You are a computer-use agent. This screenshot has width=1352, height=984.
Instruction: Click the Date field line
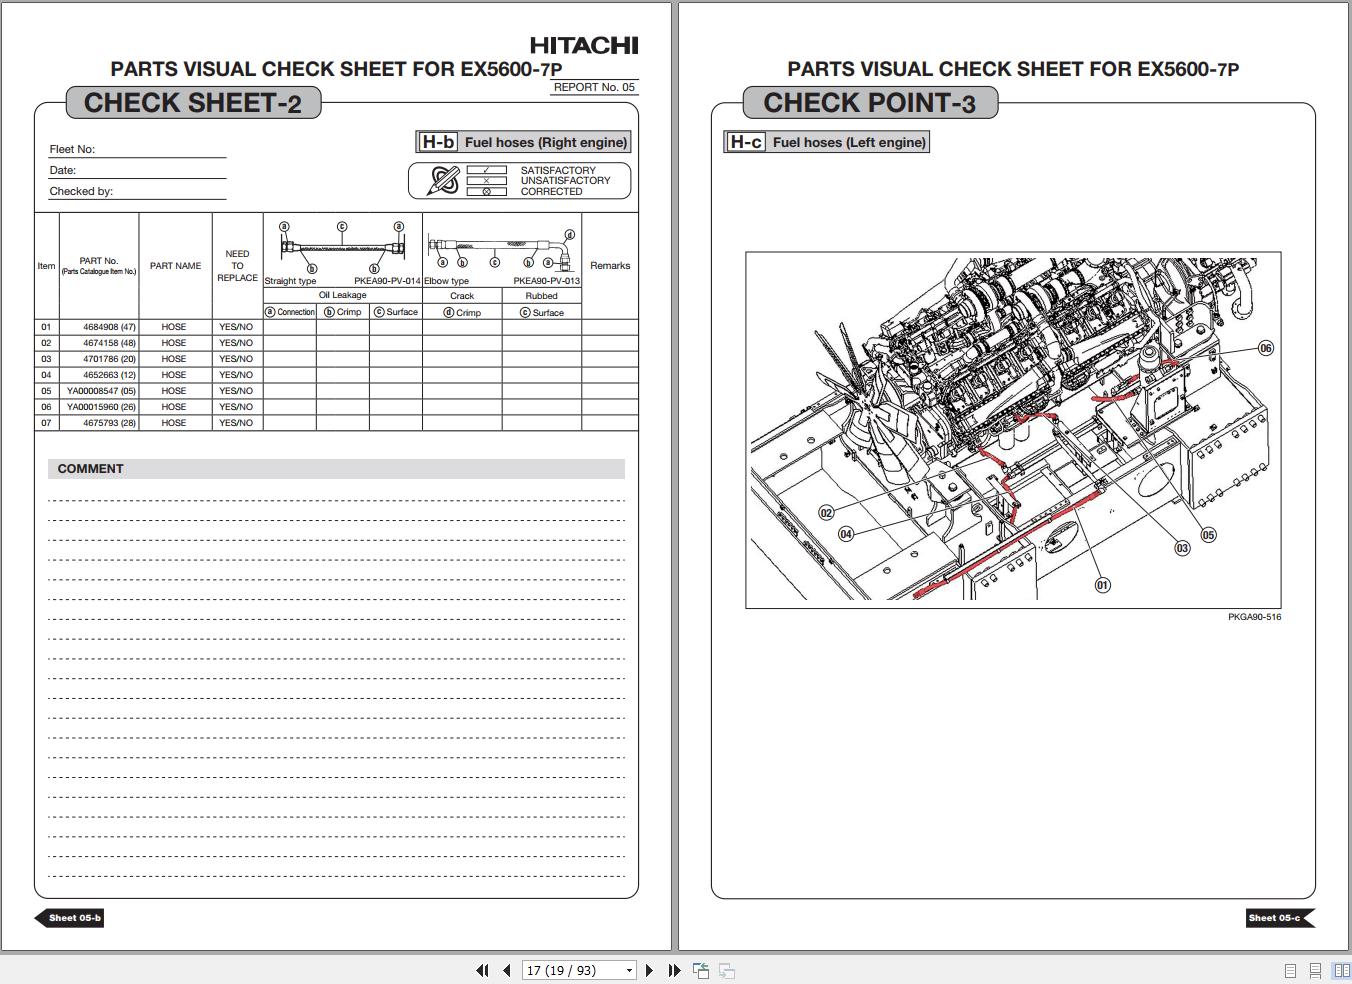pos(138,171)
